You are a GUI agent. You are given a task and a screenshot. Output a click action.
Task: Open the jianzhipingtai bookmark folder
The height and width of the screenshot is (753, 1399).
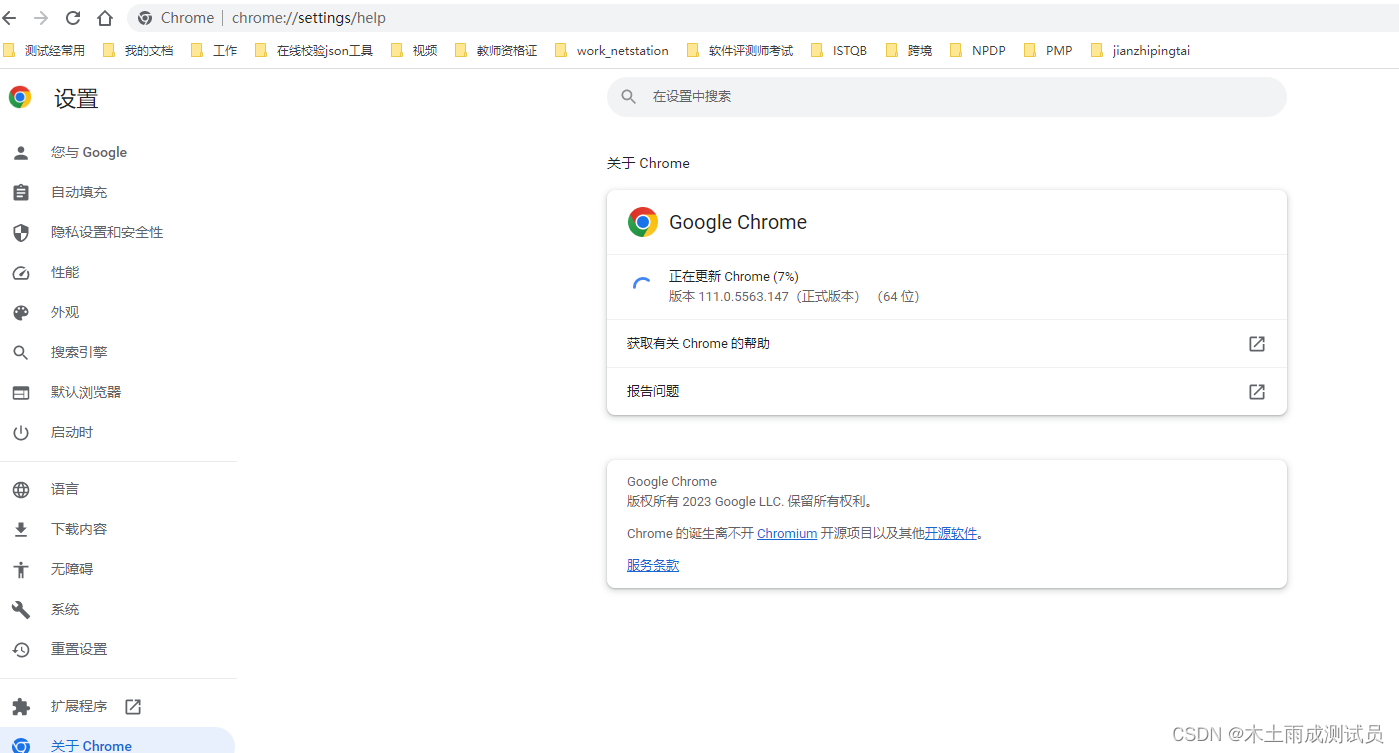1141,50
